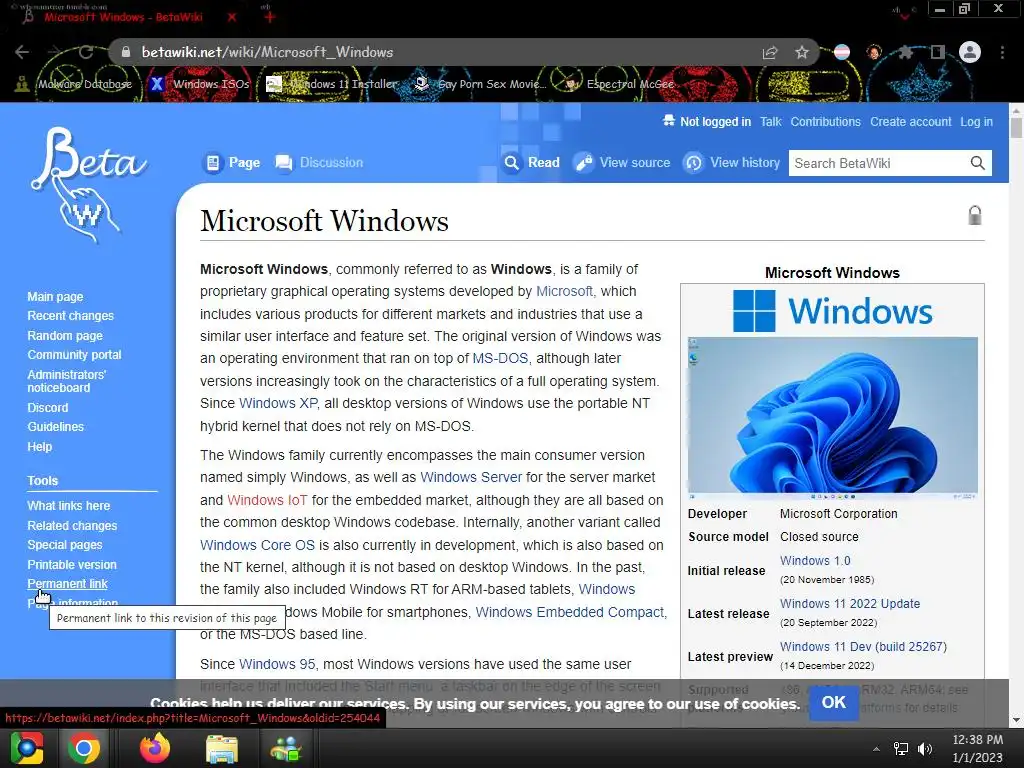Toggle the browser side panel icon

(x=938, y=52)
